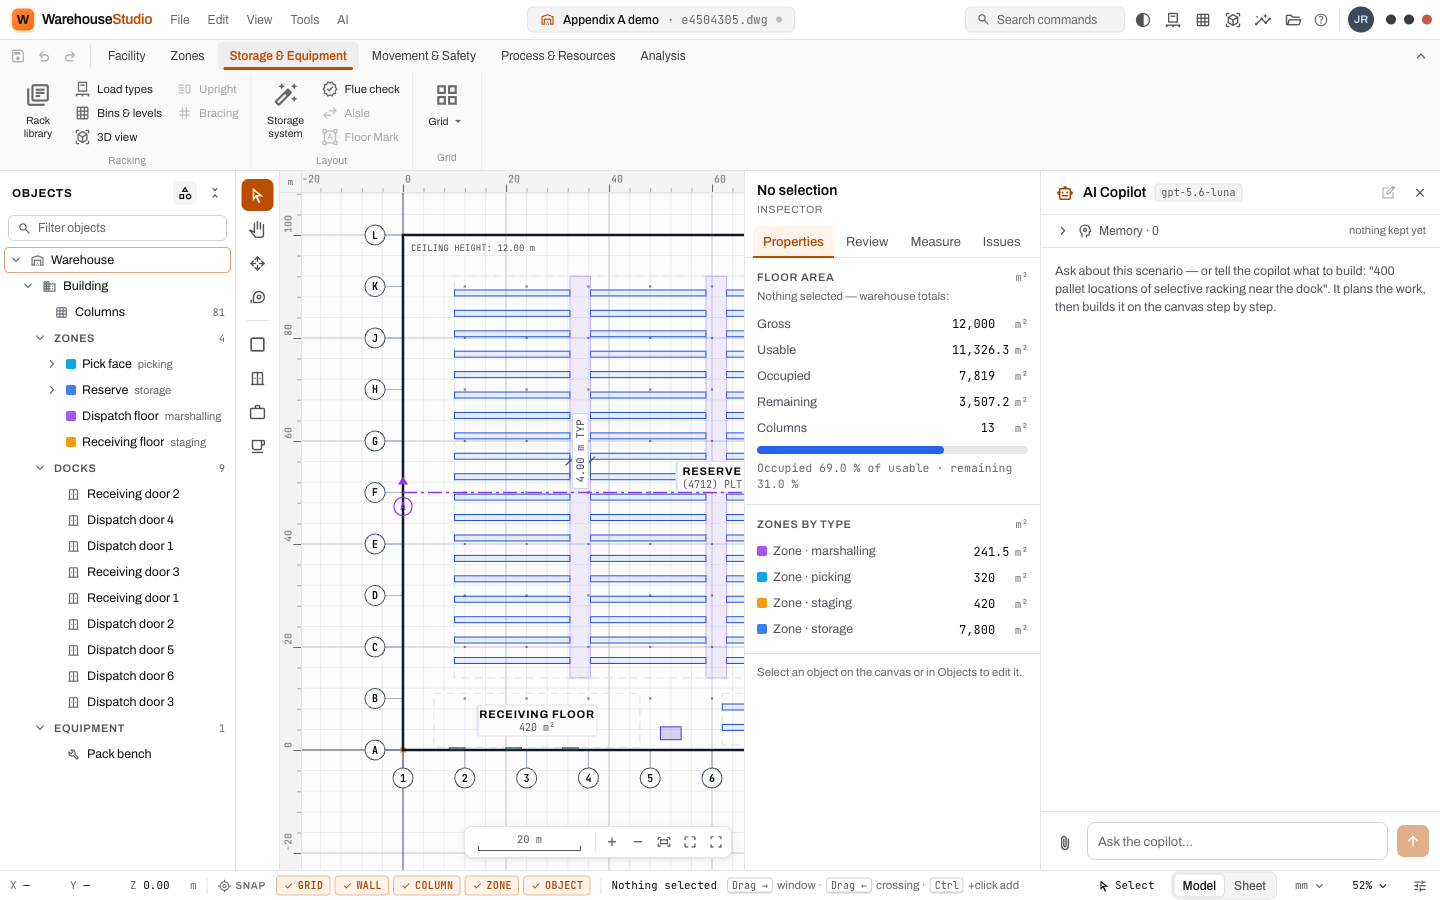This screenshot has width=1440, height=900.
Task: Send the copilot message
Action: 1413,841
